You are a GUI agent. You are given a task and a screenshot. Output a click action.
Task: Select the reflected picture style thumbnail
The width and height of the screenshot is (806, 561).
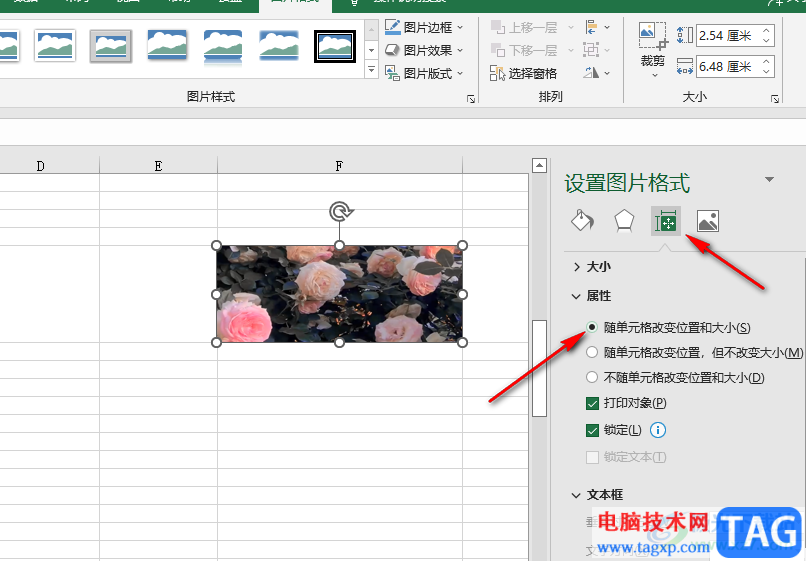point(223,46)
